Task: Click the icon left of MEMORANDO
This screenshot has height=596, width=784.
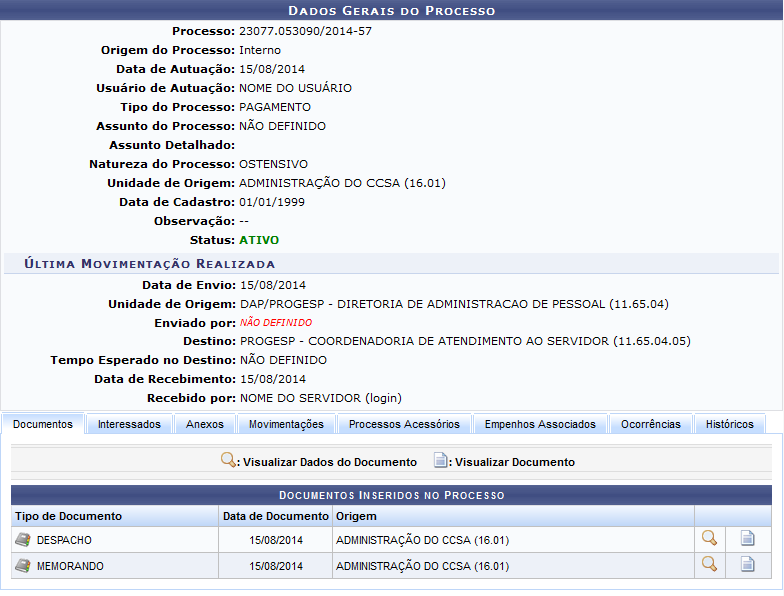Action: pyautogui.click(x=23, y=566)
